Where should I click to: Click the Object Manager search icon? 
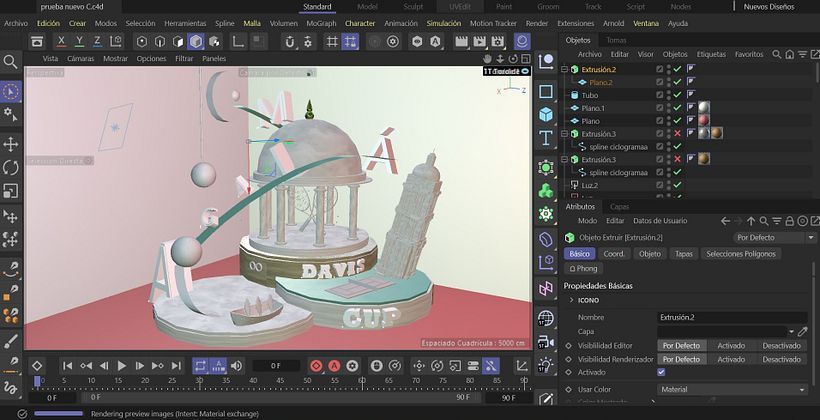777,54
